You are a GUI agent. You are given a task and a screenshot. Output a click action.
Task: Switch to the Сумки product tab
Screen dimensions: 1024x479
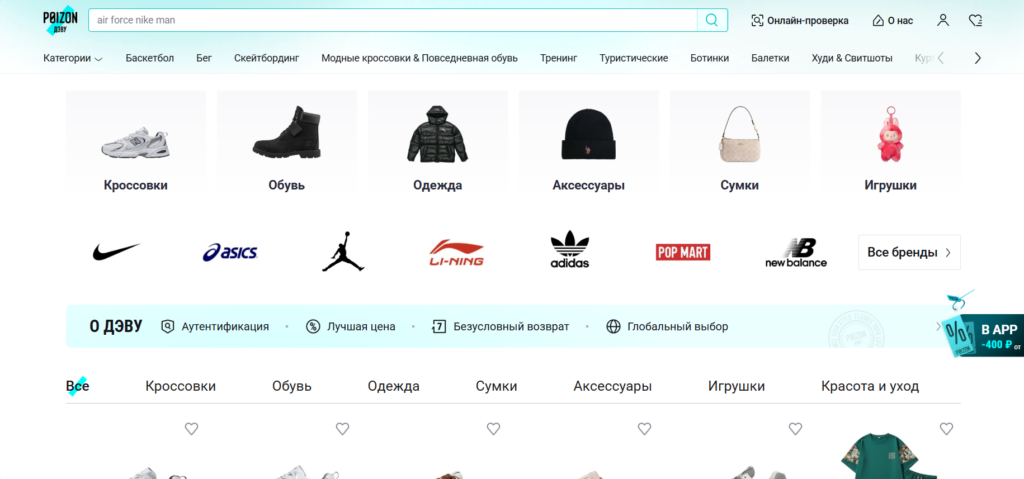tap(496, 386)
